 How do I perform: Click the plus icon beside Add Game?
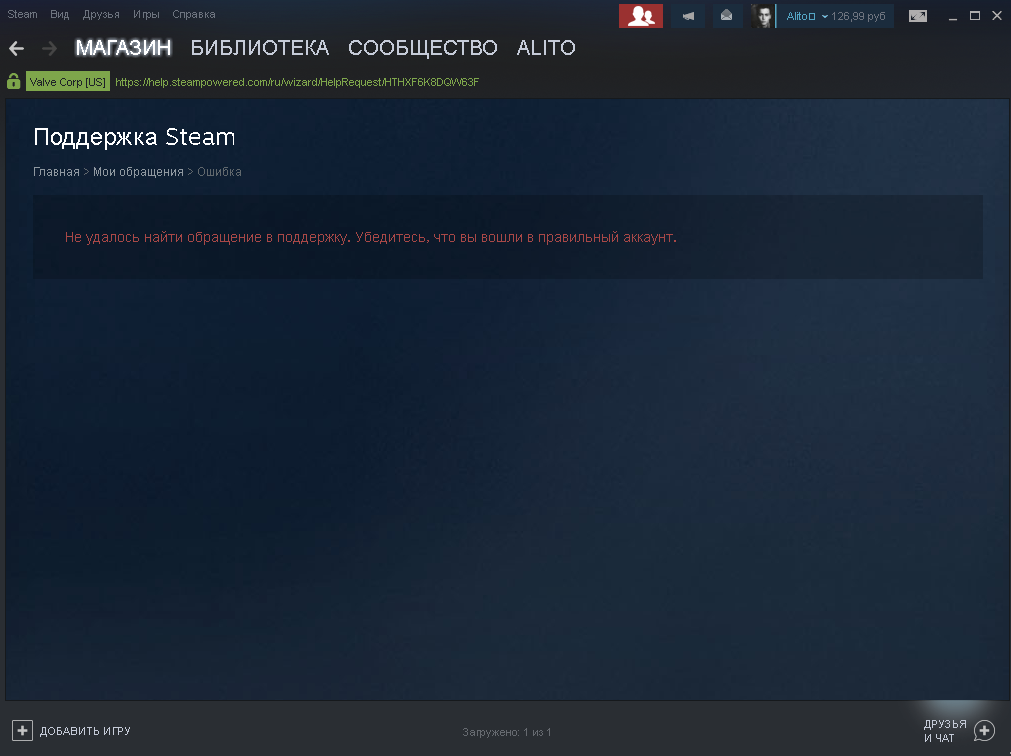22,730
